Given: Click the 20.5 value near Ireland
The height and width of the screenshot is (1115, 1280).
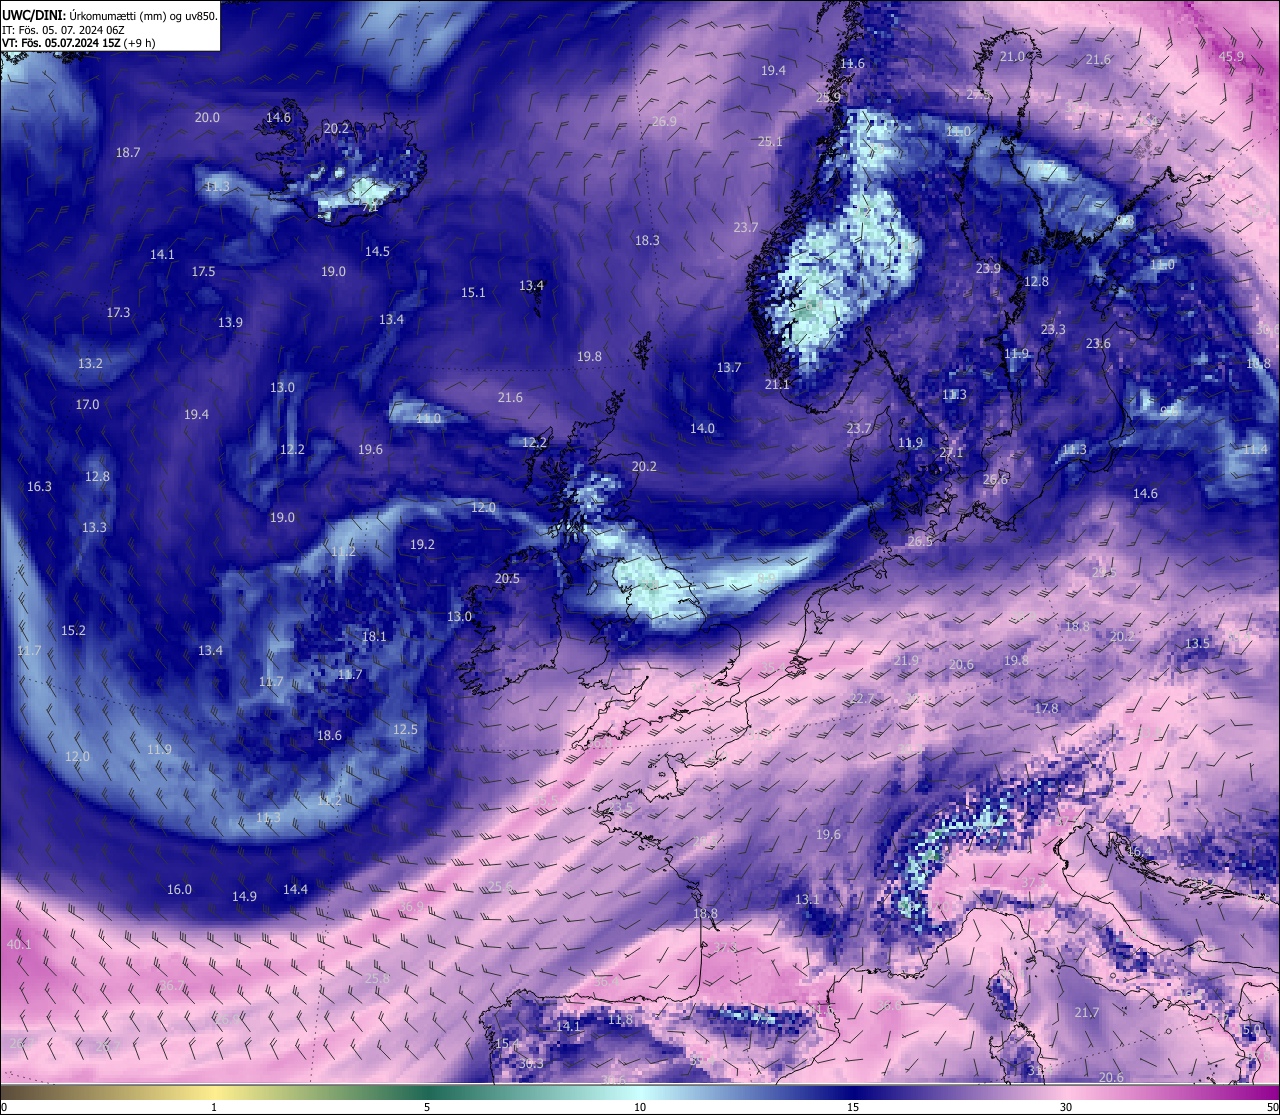Looking at the screenshot, I should click(507, 579).
